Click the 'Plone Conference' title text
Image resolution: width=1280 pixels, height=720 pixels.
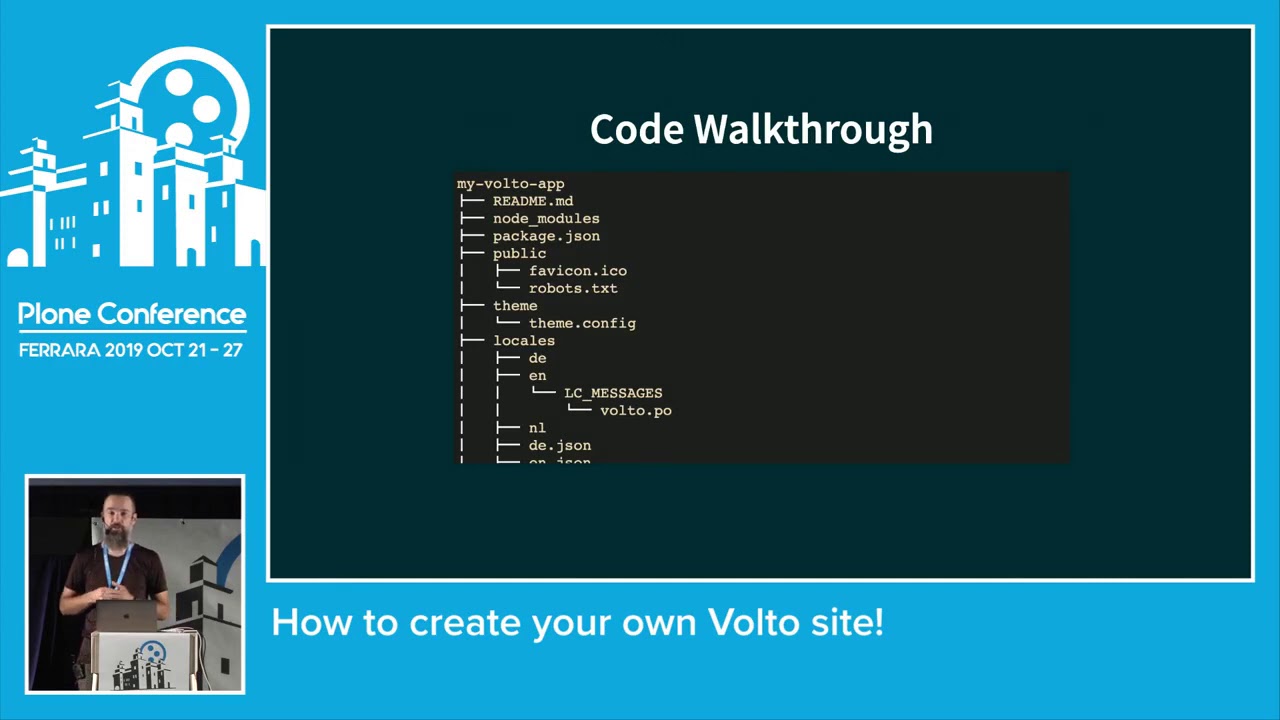(x=132, y=315)
